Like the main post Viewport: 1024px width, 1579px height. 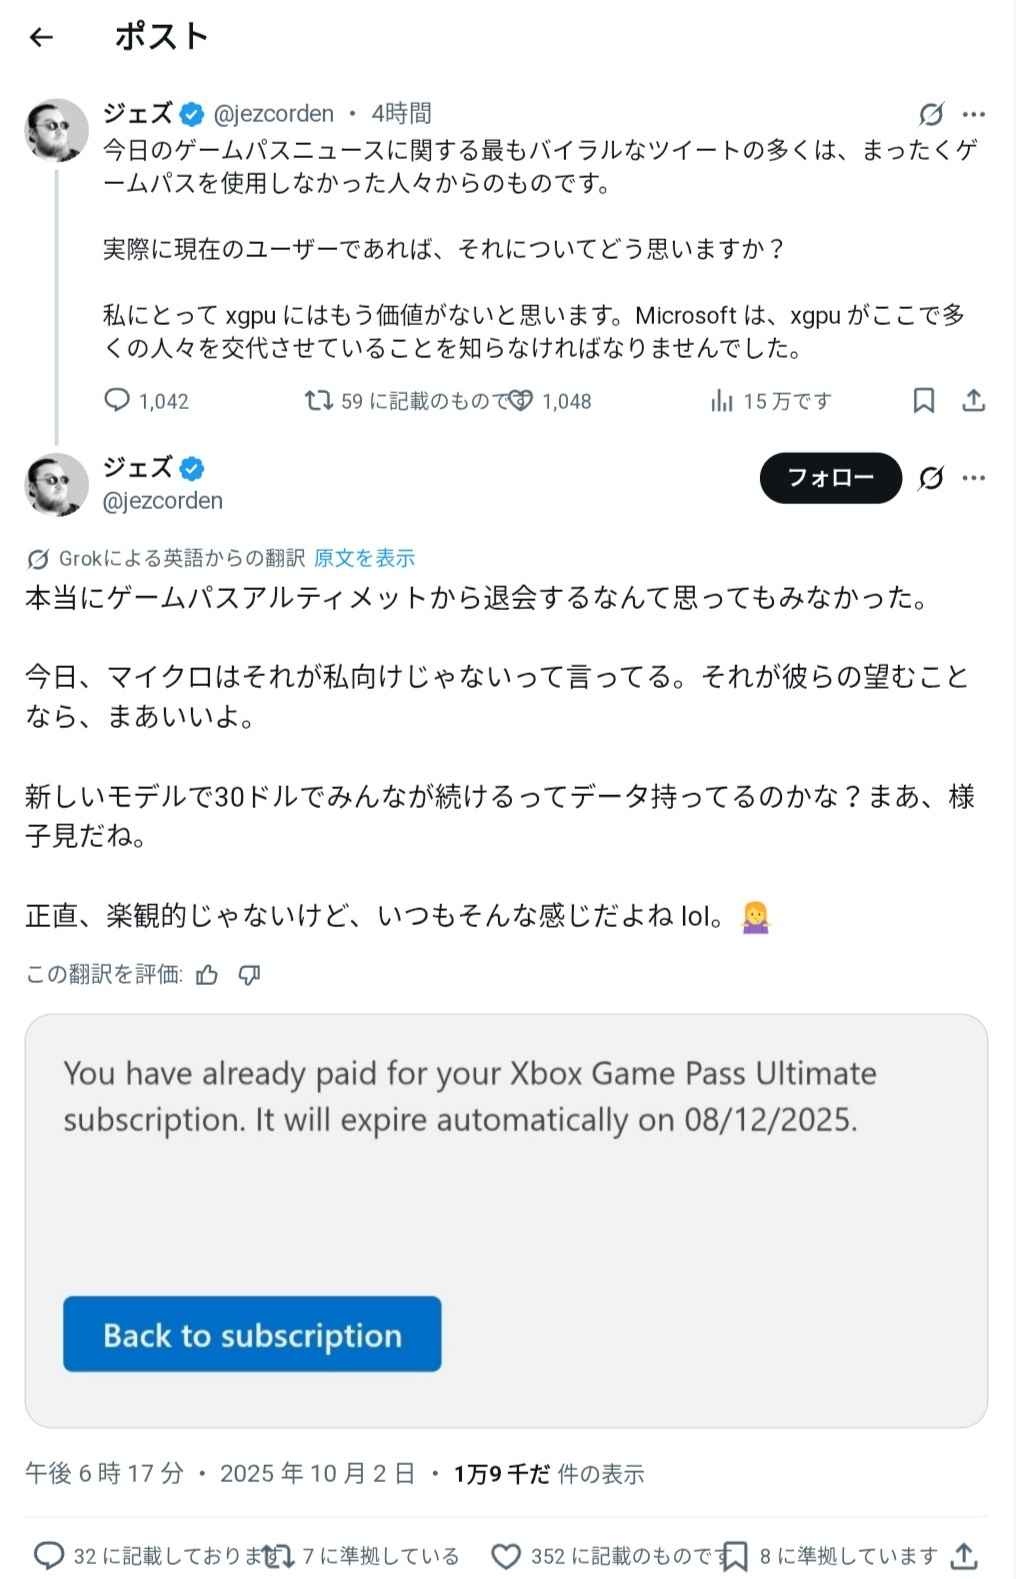(507, 1555)
